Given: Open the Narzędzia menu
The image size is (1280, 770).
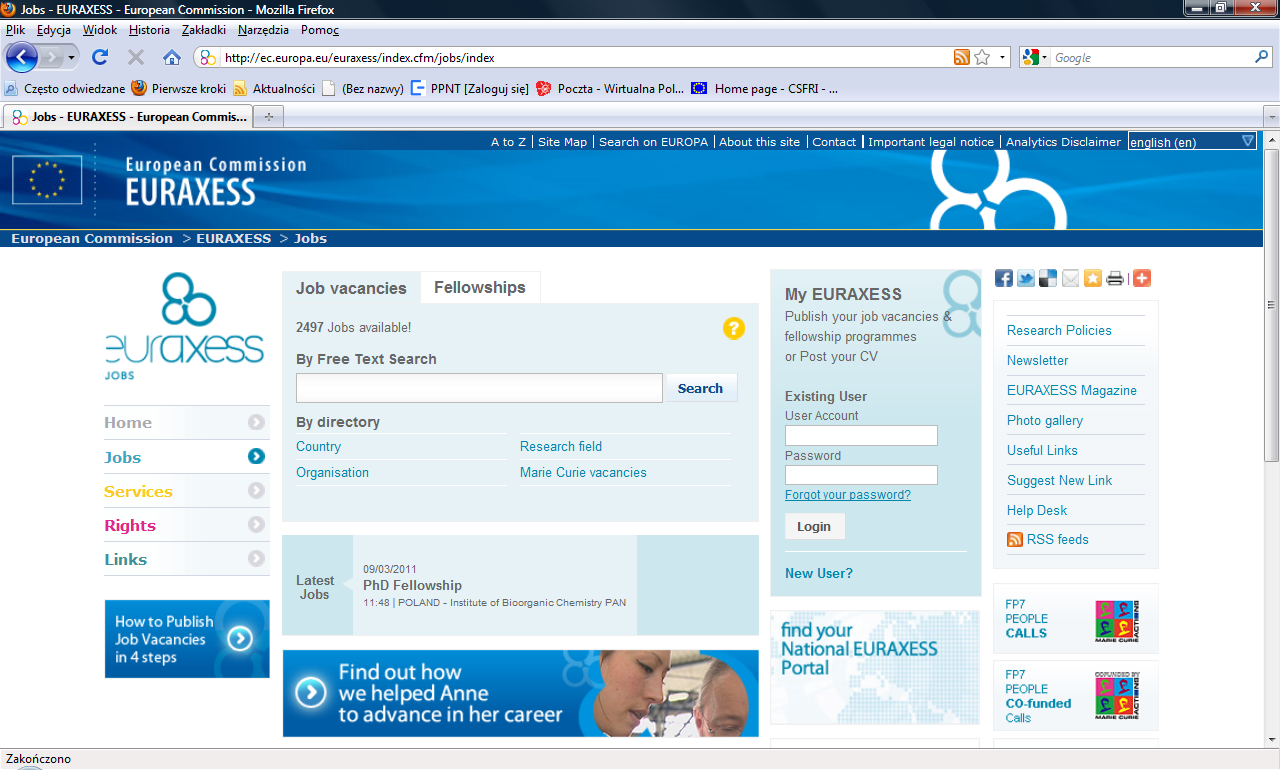Looking at the screenshot, I should (263, 30).
